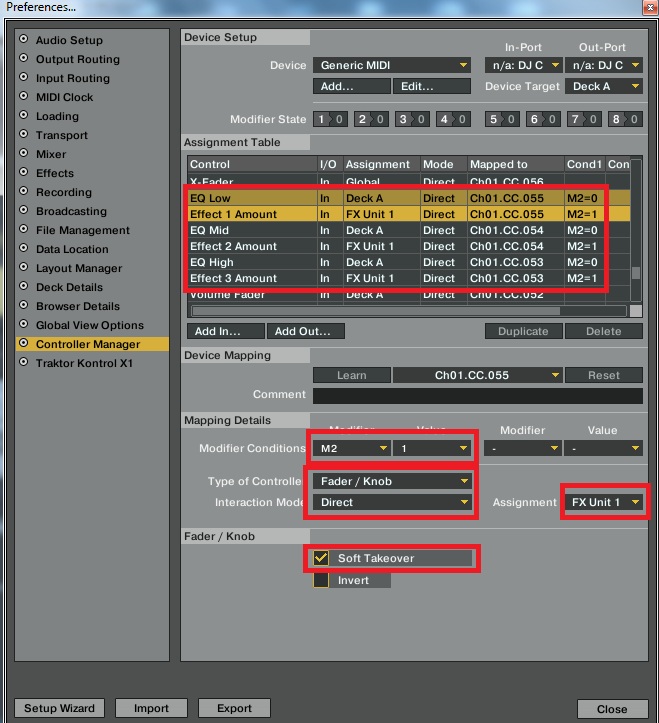The width and height of the screenshot is (659, 723).
Task: Select the EQ Mid assignment row
Action: [409, 230]
